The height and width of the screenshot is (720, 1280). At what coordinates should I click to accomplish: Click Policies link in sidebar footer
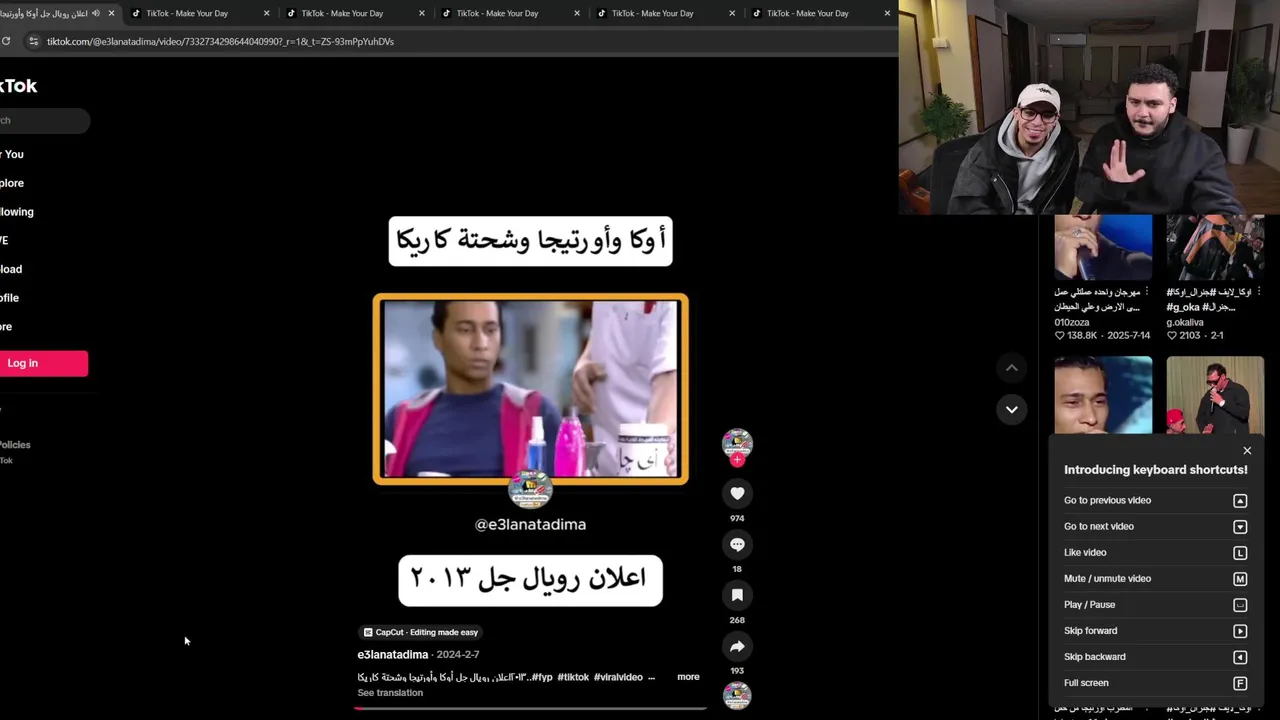(15, 445)
